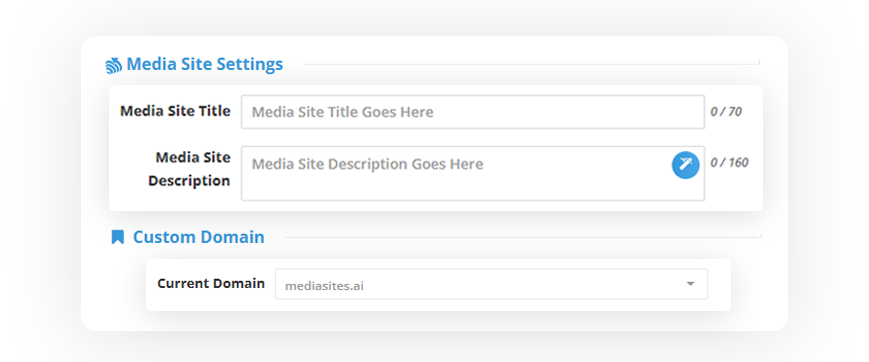Select the mediasites.ai domain text
Image resolution: width=869 pixels, height=362 pixels.
click(x=324, y=287)
